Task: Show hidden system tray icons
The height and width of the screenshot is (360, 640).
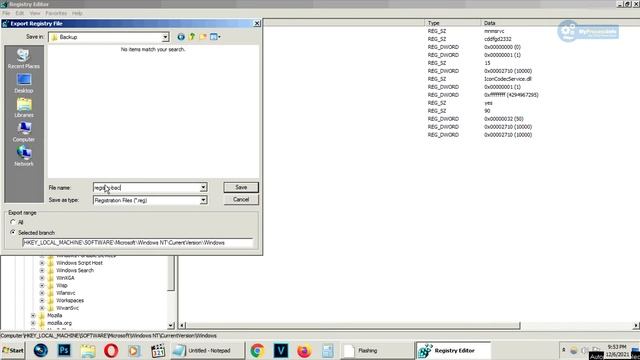Action: pyautogui.click(x=564, y=350)
